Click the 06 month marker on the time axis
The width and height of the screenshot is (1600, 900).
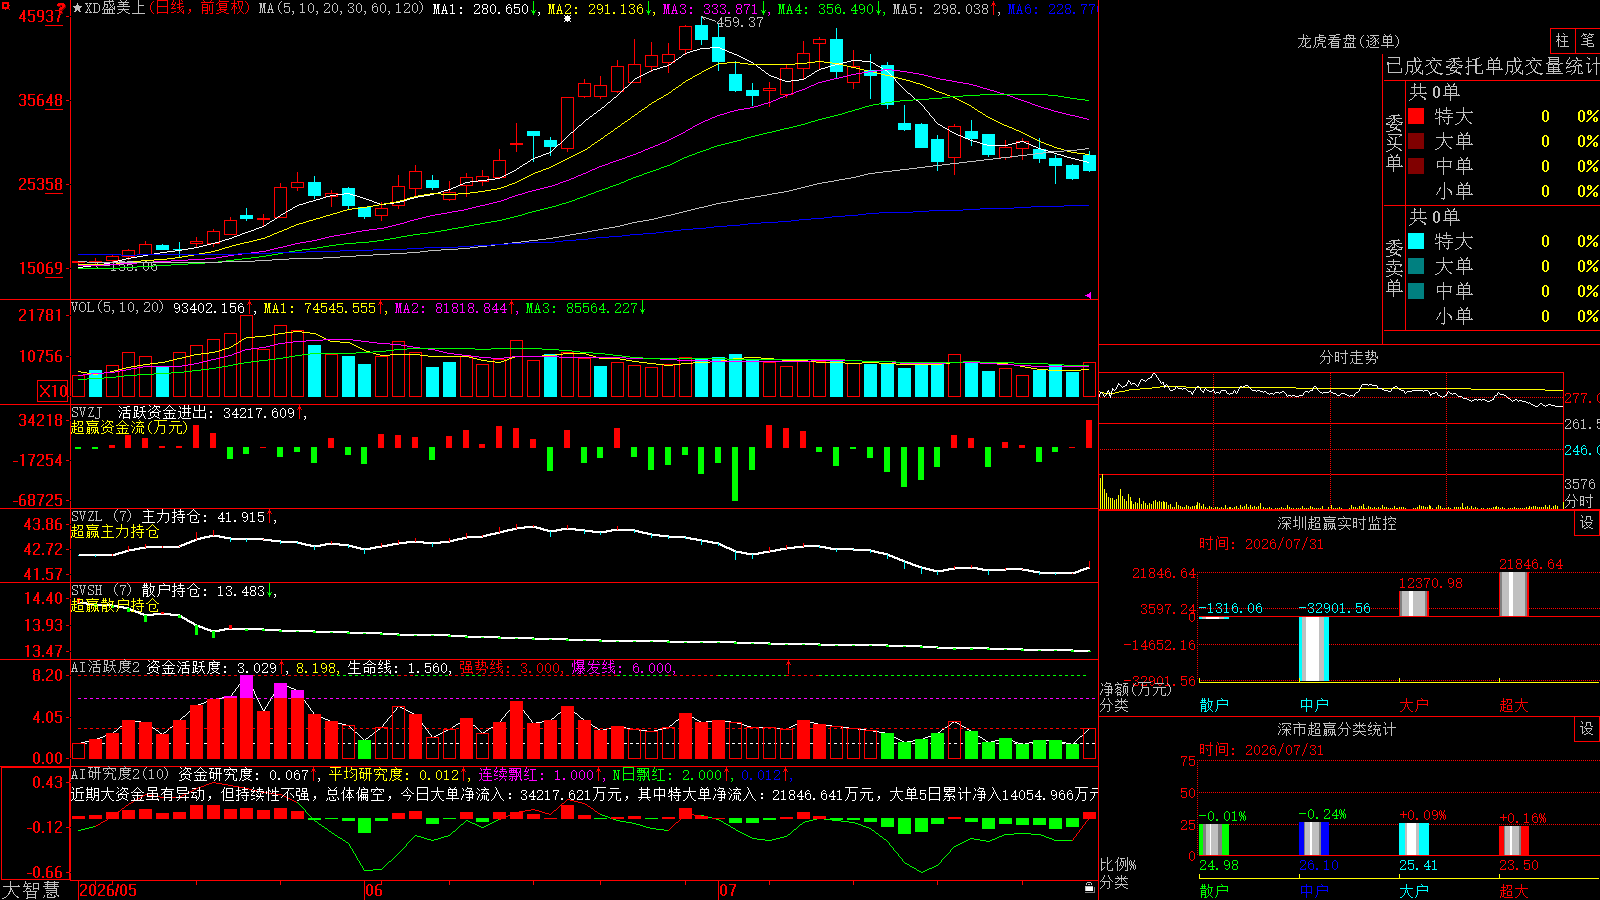coord(374,890)
